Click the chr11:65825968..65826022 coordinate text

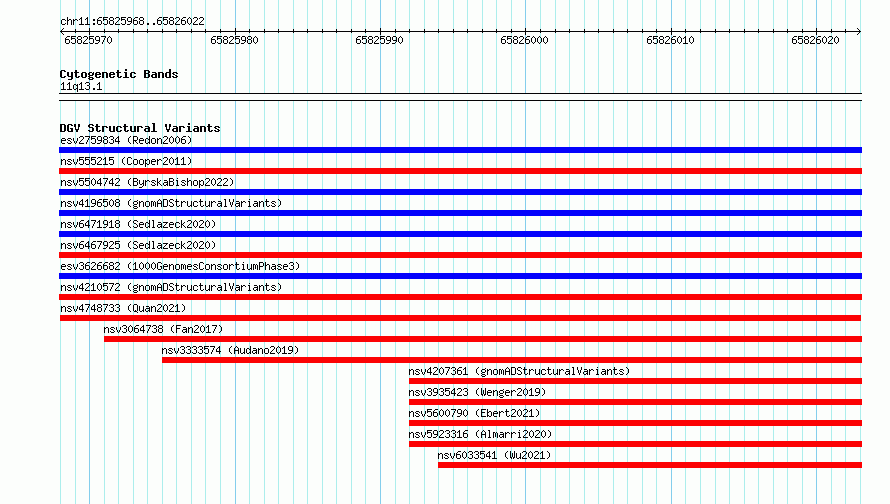click(132, 21)
